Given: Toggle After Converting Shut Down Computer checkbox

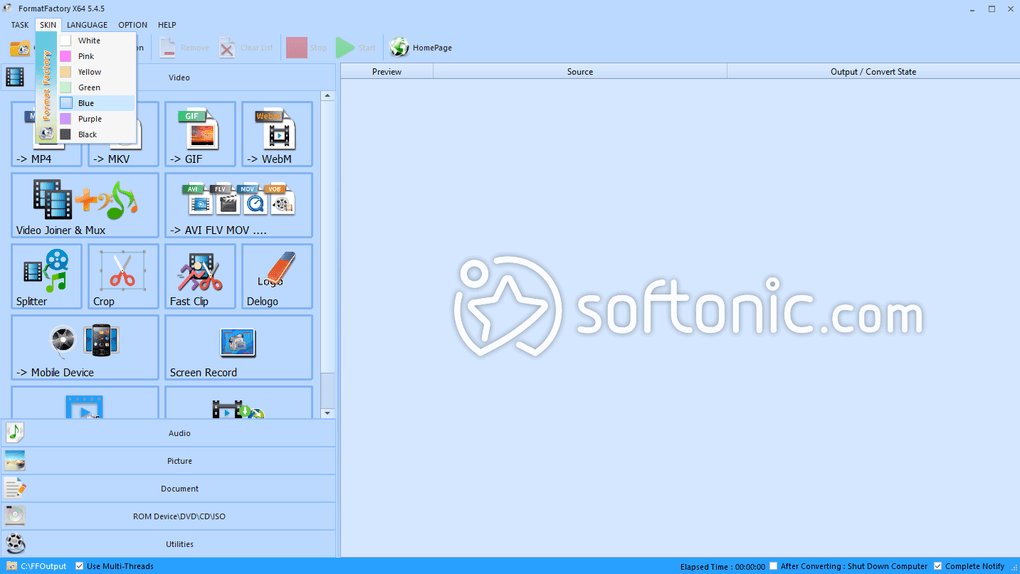Looking at the screenshot, I should point(773,566).
